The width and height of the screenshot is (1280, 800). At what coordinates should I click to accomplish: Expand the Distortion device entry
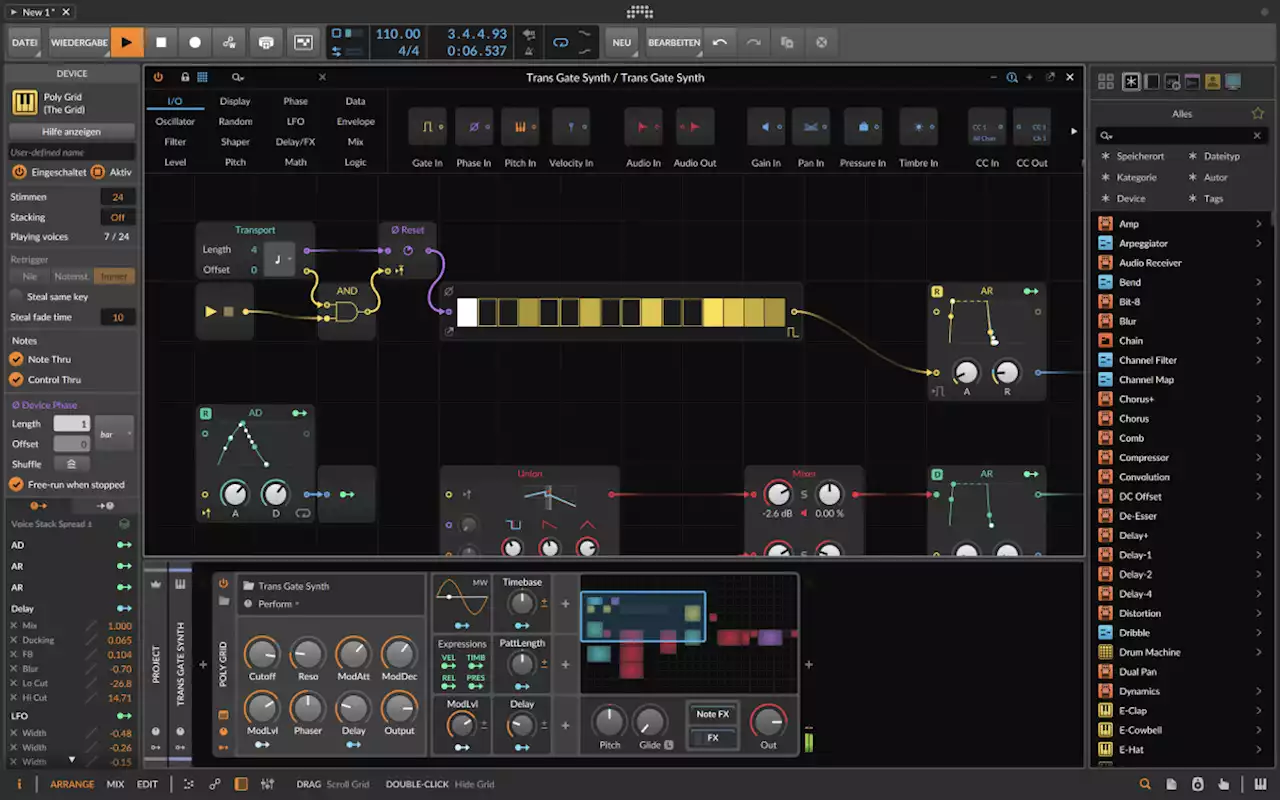click(1259, 613)
